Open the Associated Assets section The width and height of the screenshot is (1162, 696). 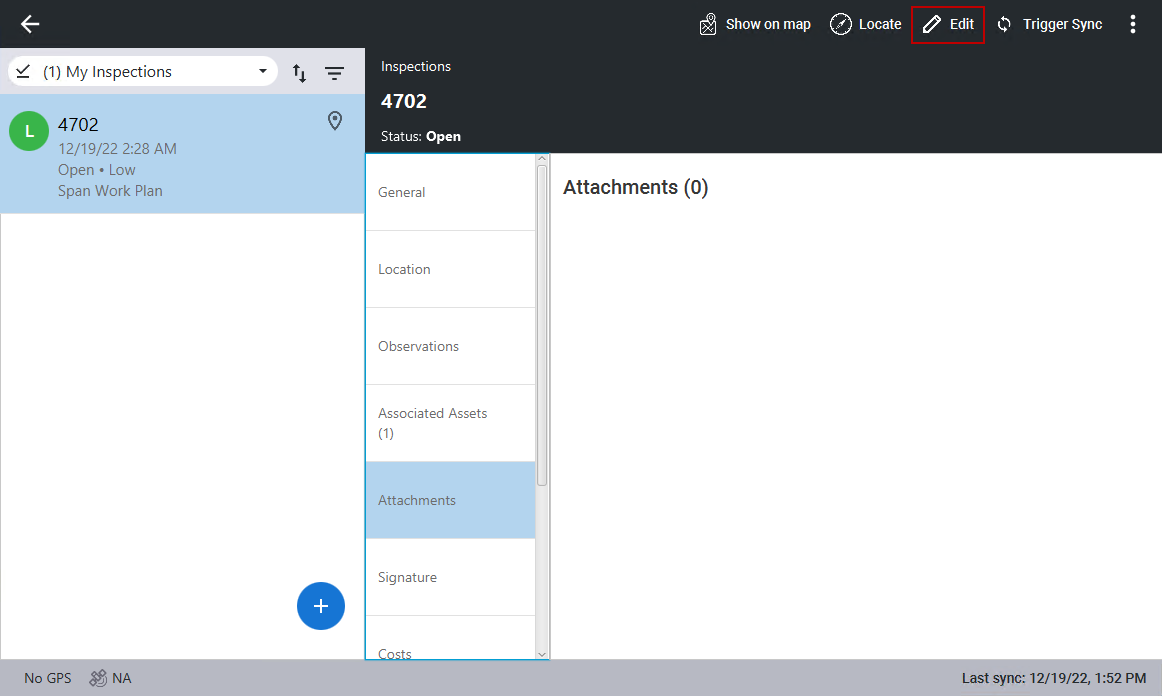[450, 423]
